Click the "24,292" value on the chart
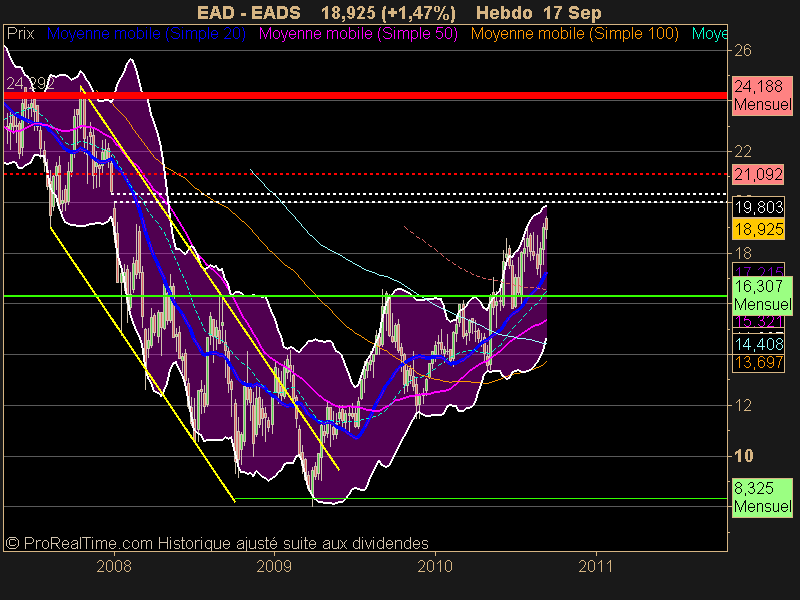This screenshot has height=600, width=800. click(x=30, y=83)
